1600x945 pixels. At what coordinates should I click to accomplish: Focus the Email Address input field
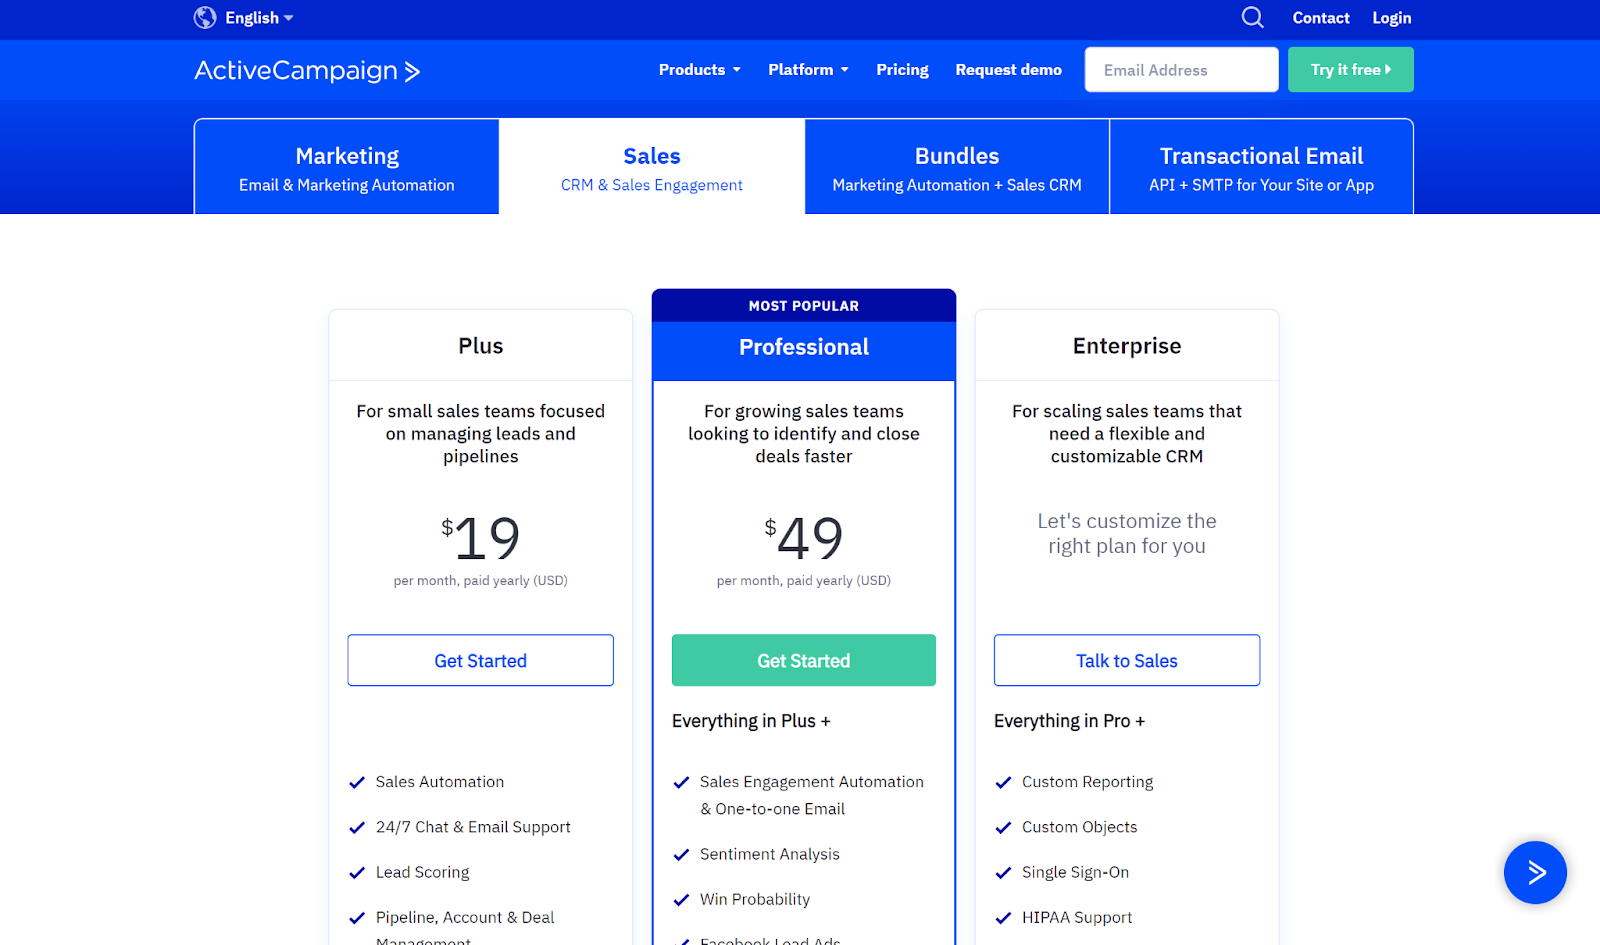1182,70
